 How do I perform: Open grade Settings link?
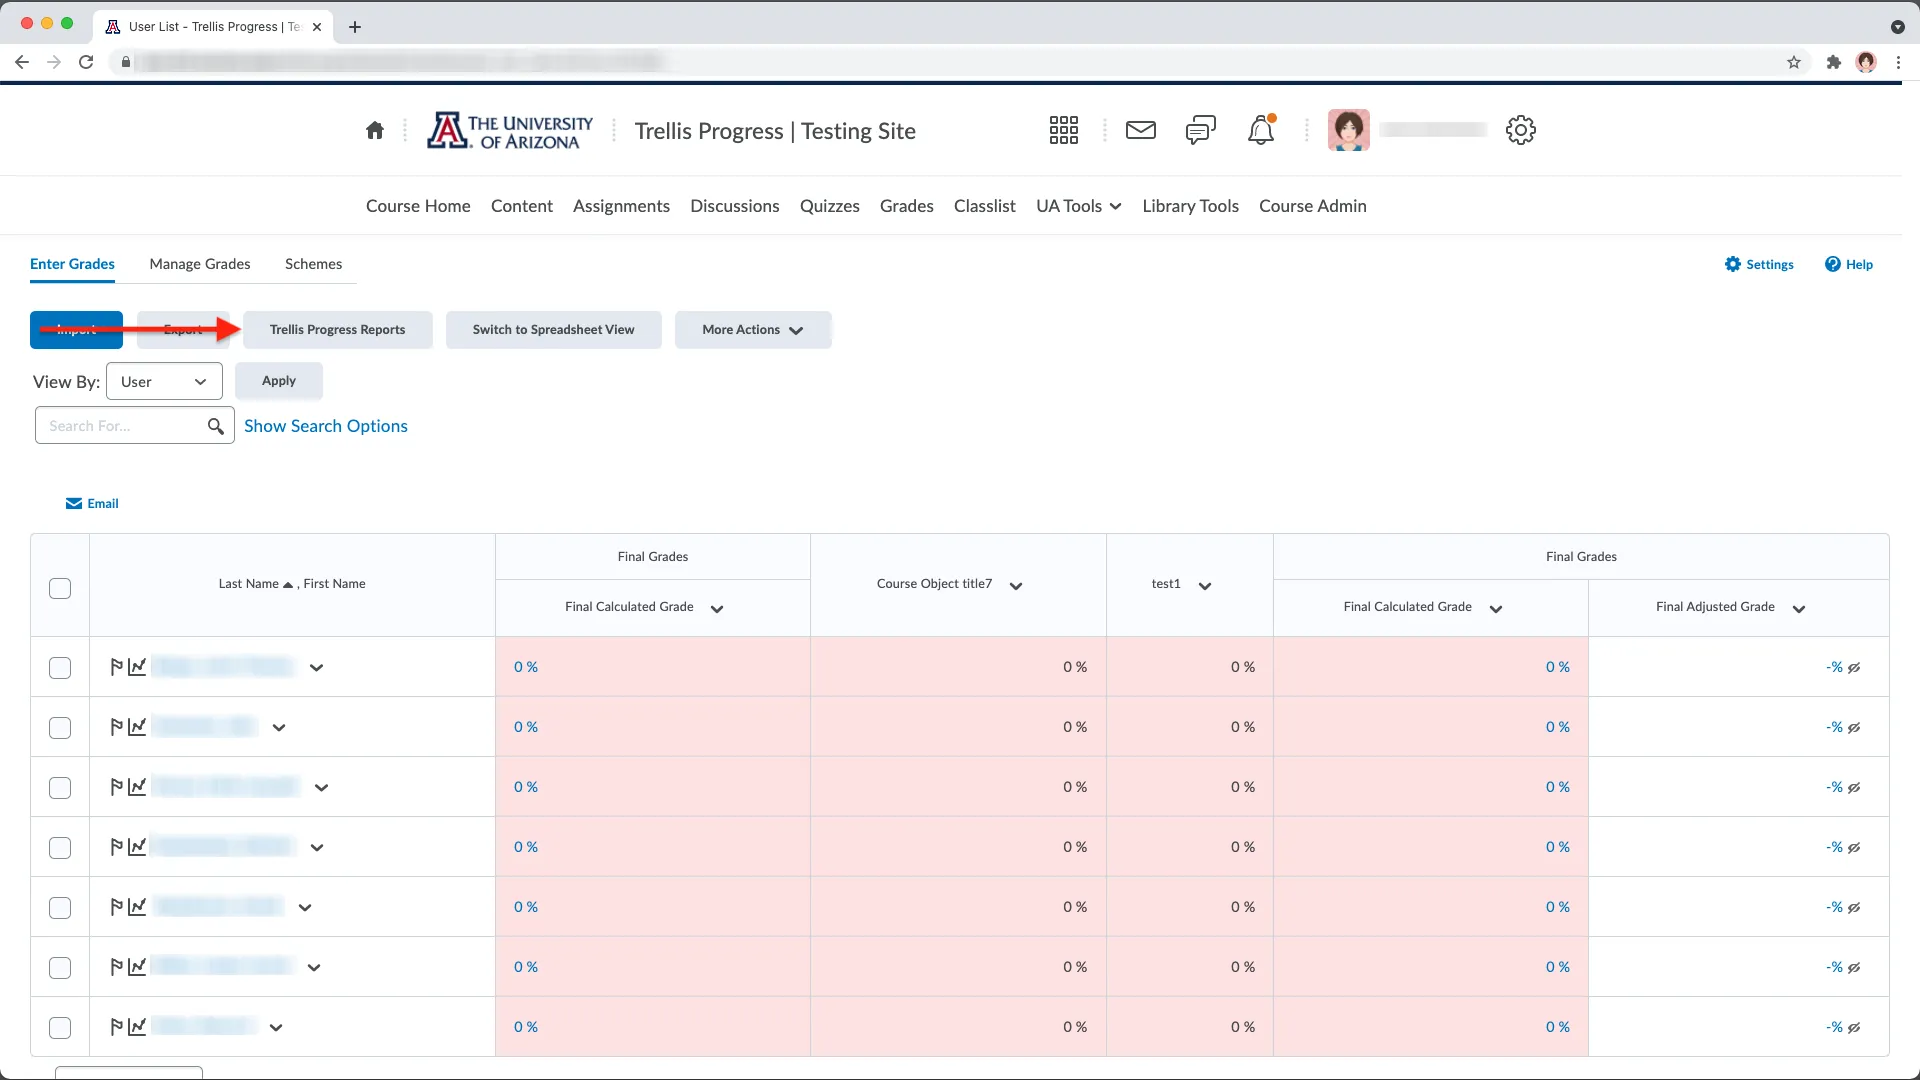1759,265
